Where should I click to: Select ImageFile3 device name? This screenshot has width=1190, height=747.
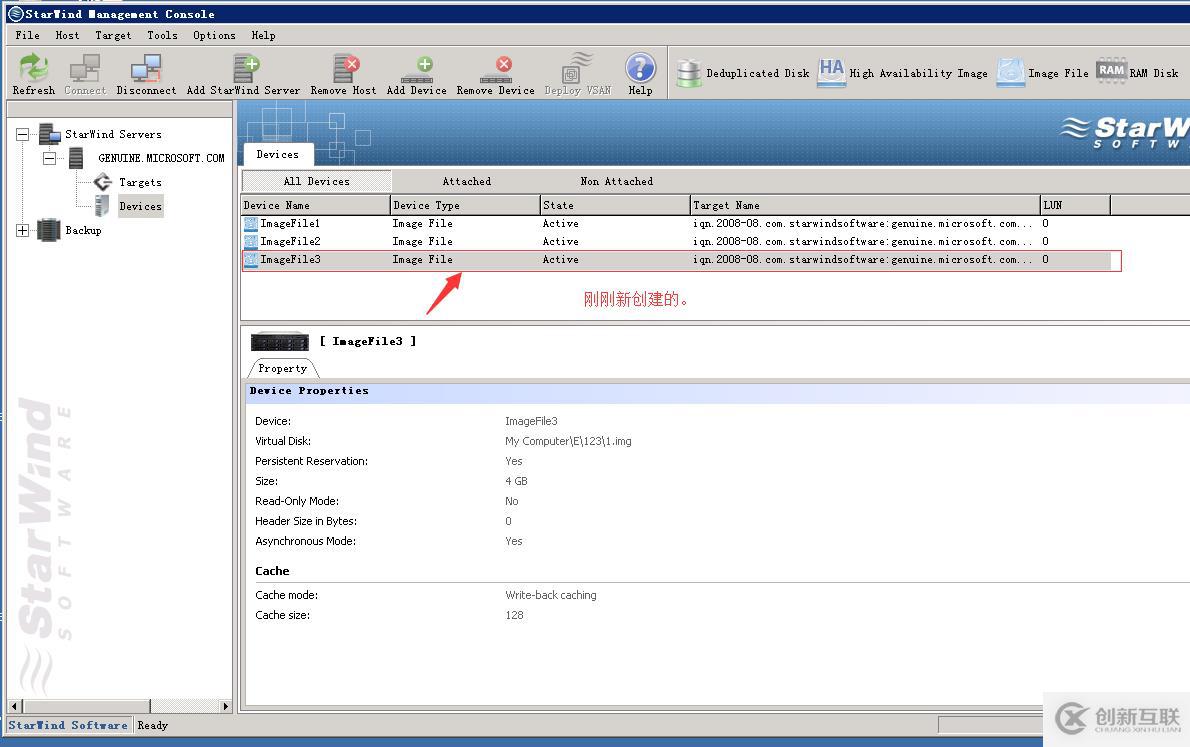click(x=290, y=260)
